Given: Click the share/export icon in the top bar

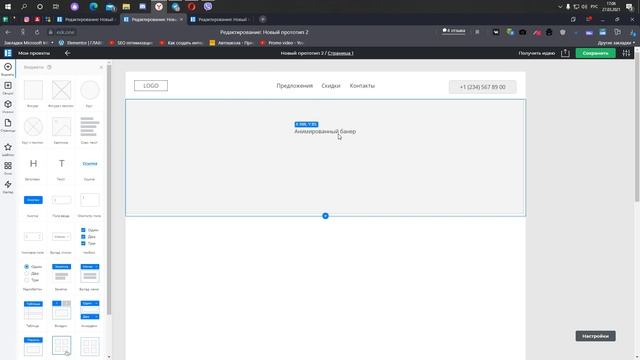Looking at the screenshot, I should coord(565,53).
